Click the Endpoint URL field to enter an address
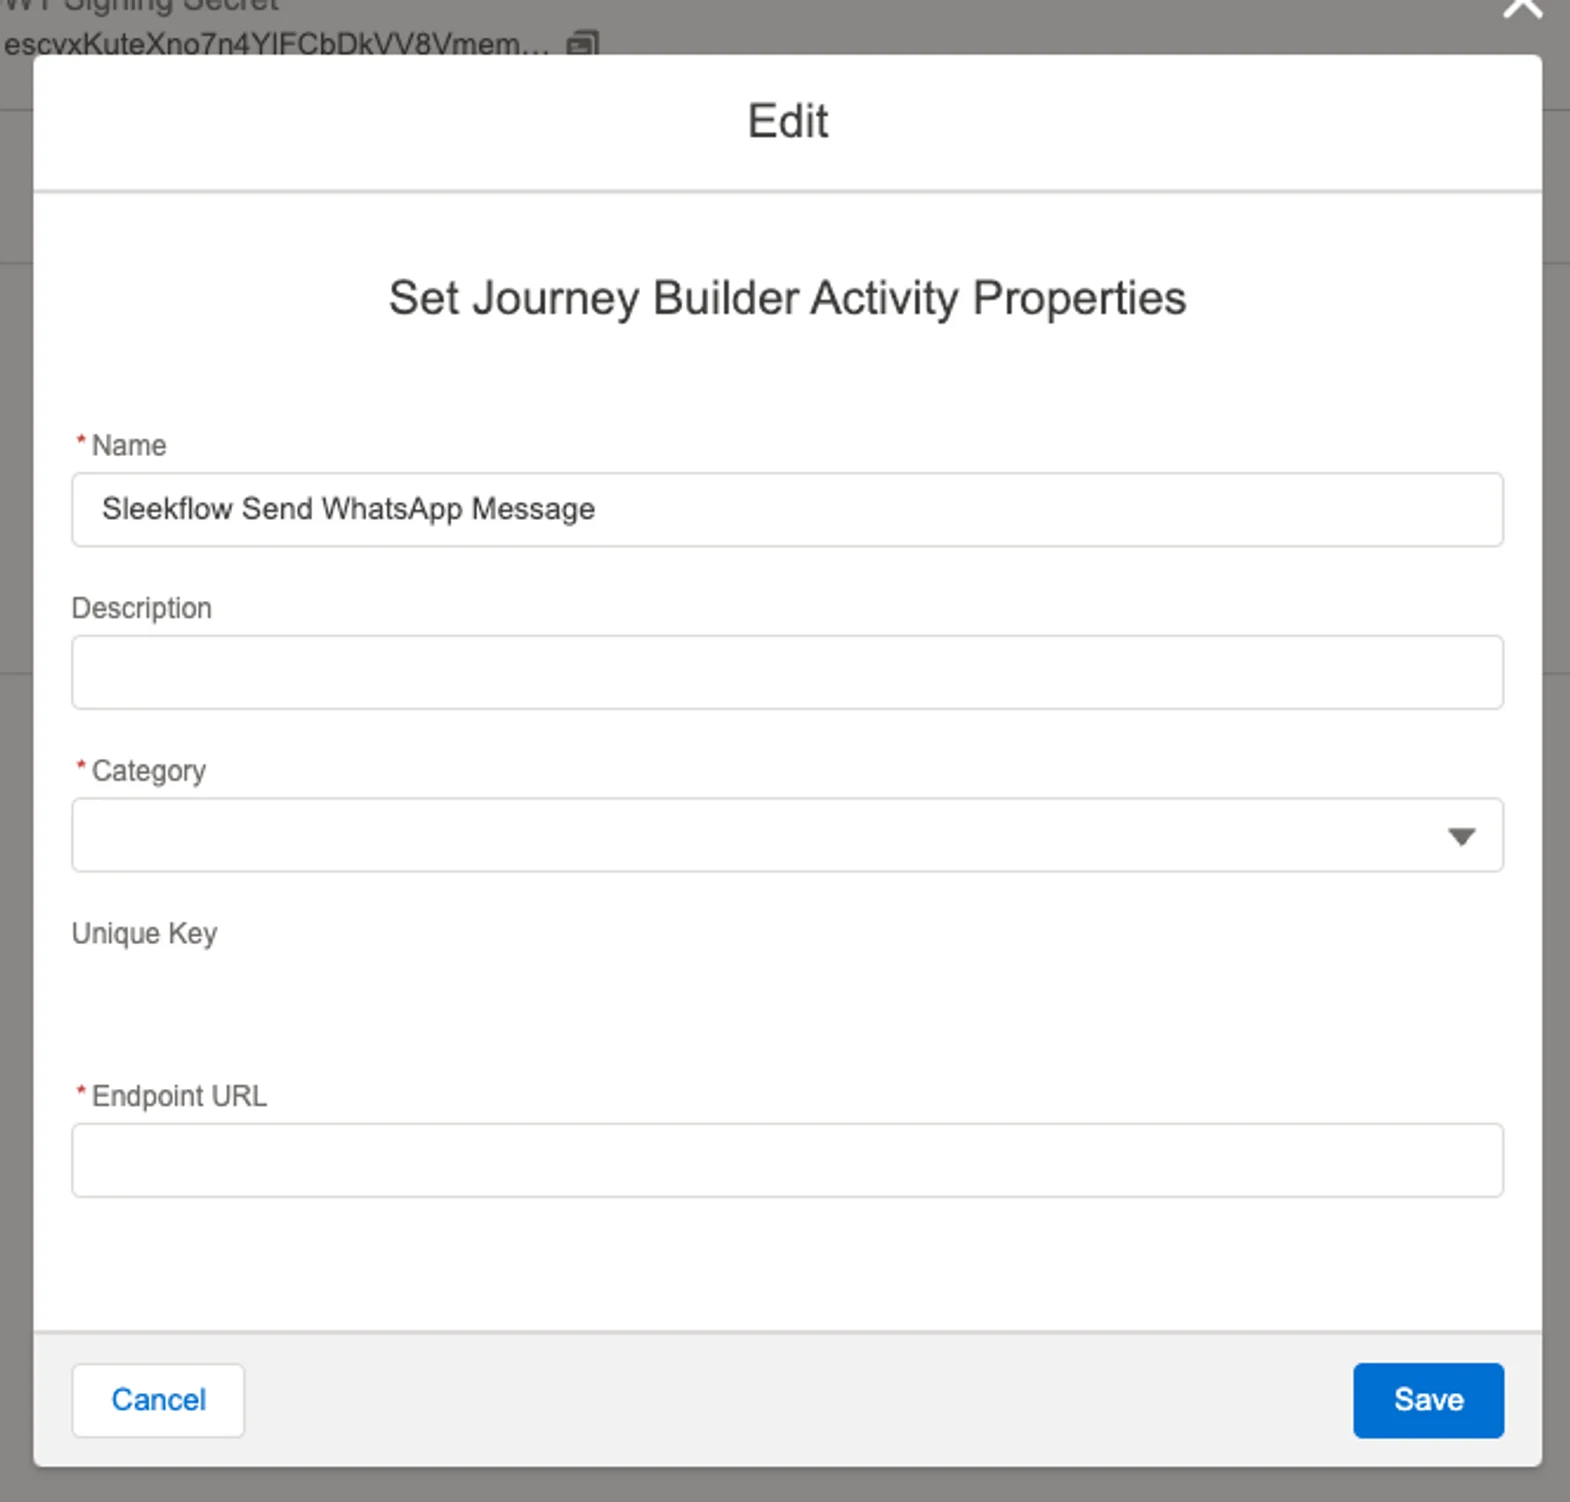The width and height of the screenshot is (1570, 1502). [786, 1160]
